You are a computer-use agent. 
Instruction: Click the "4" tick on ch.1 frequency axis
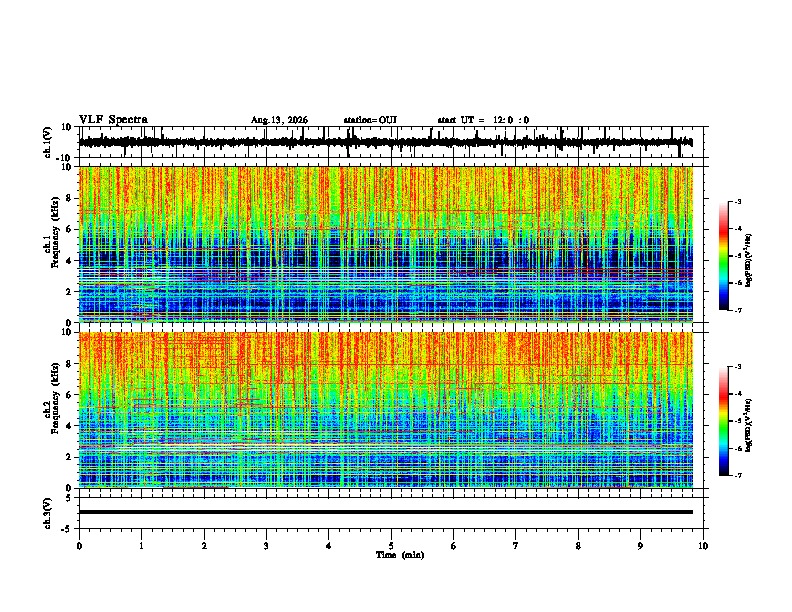tap(70, 261)
